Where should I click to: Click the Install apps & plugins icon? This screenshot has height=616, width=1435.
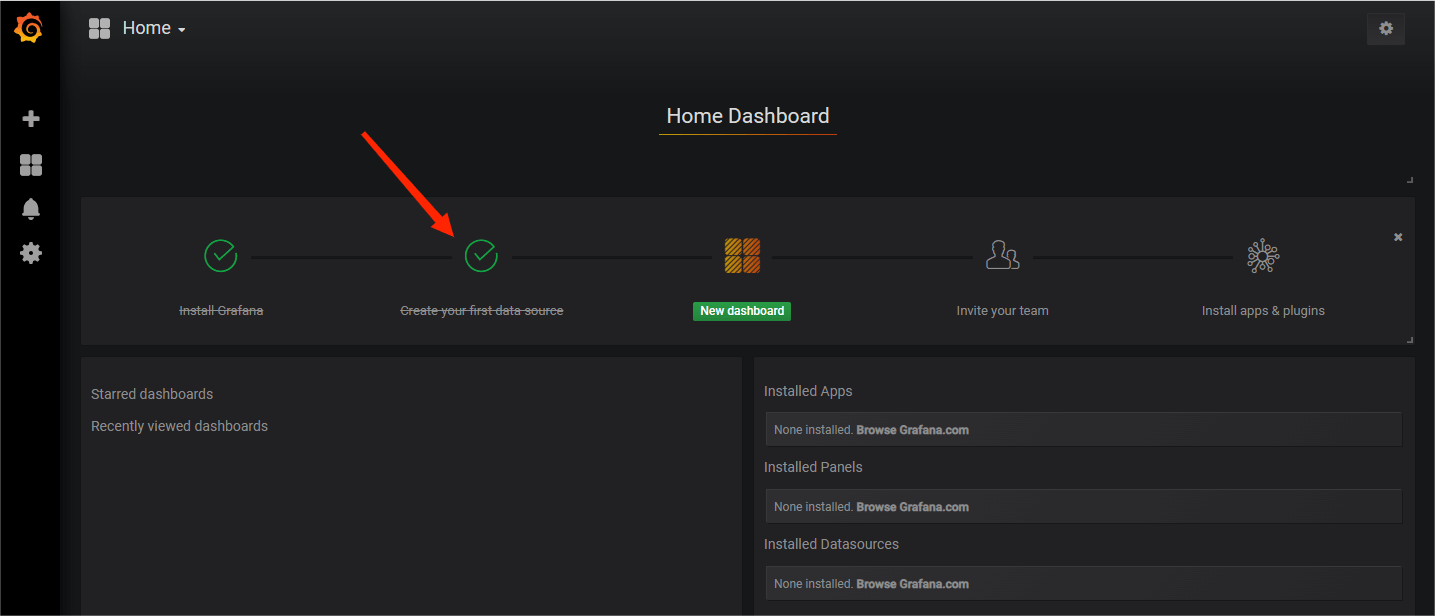[1263, 256]
